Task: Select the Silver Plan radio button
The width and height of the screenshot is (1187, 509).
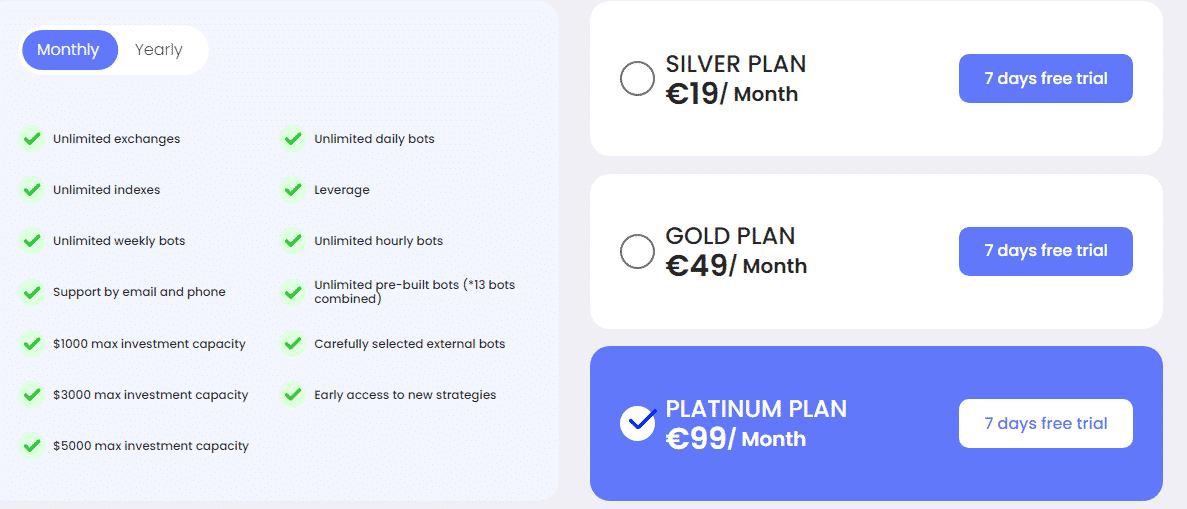Action: 637,78
